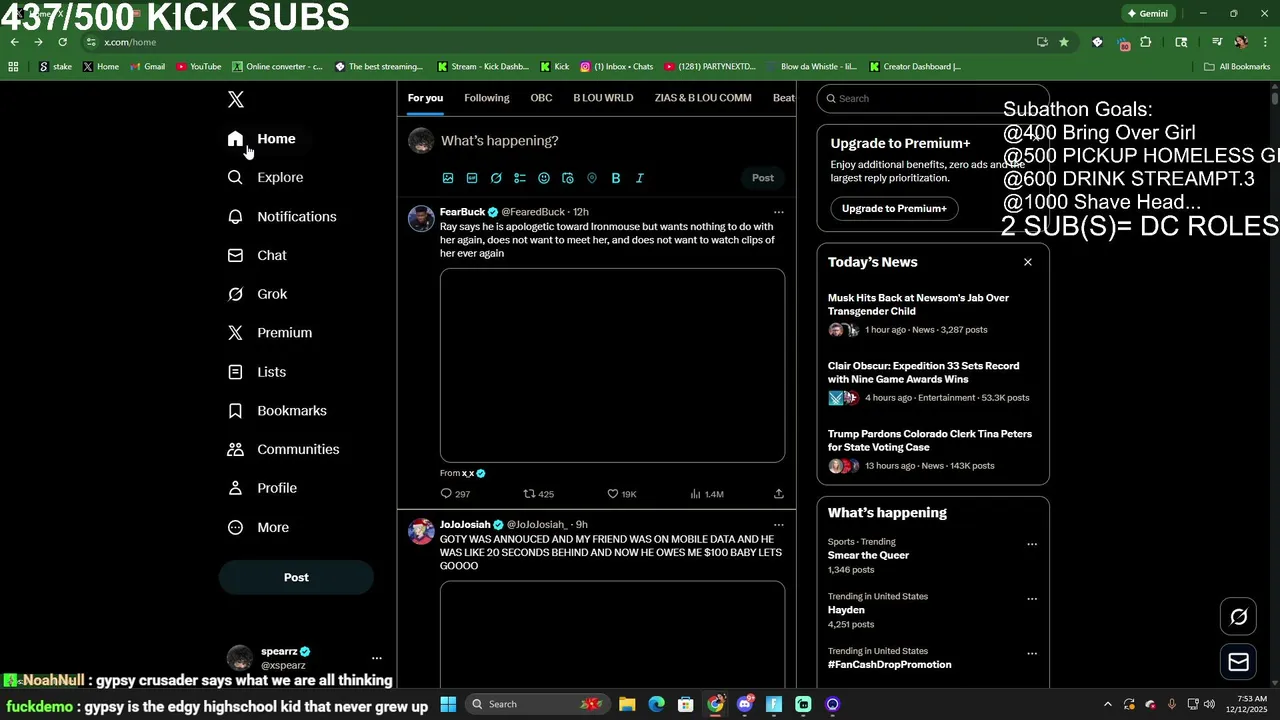The height and width of the screenshot is (720, 1280).
Task: Open options for Smear the Queer trend
Action: [1032, 545]
